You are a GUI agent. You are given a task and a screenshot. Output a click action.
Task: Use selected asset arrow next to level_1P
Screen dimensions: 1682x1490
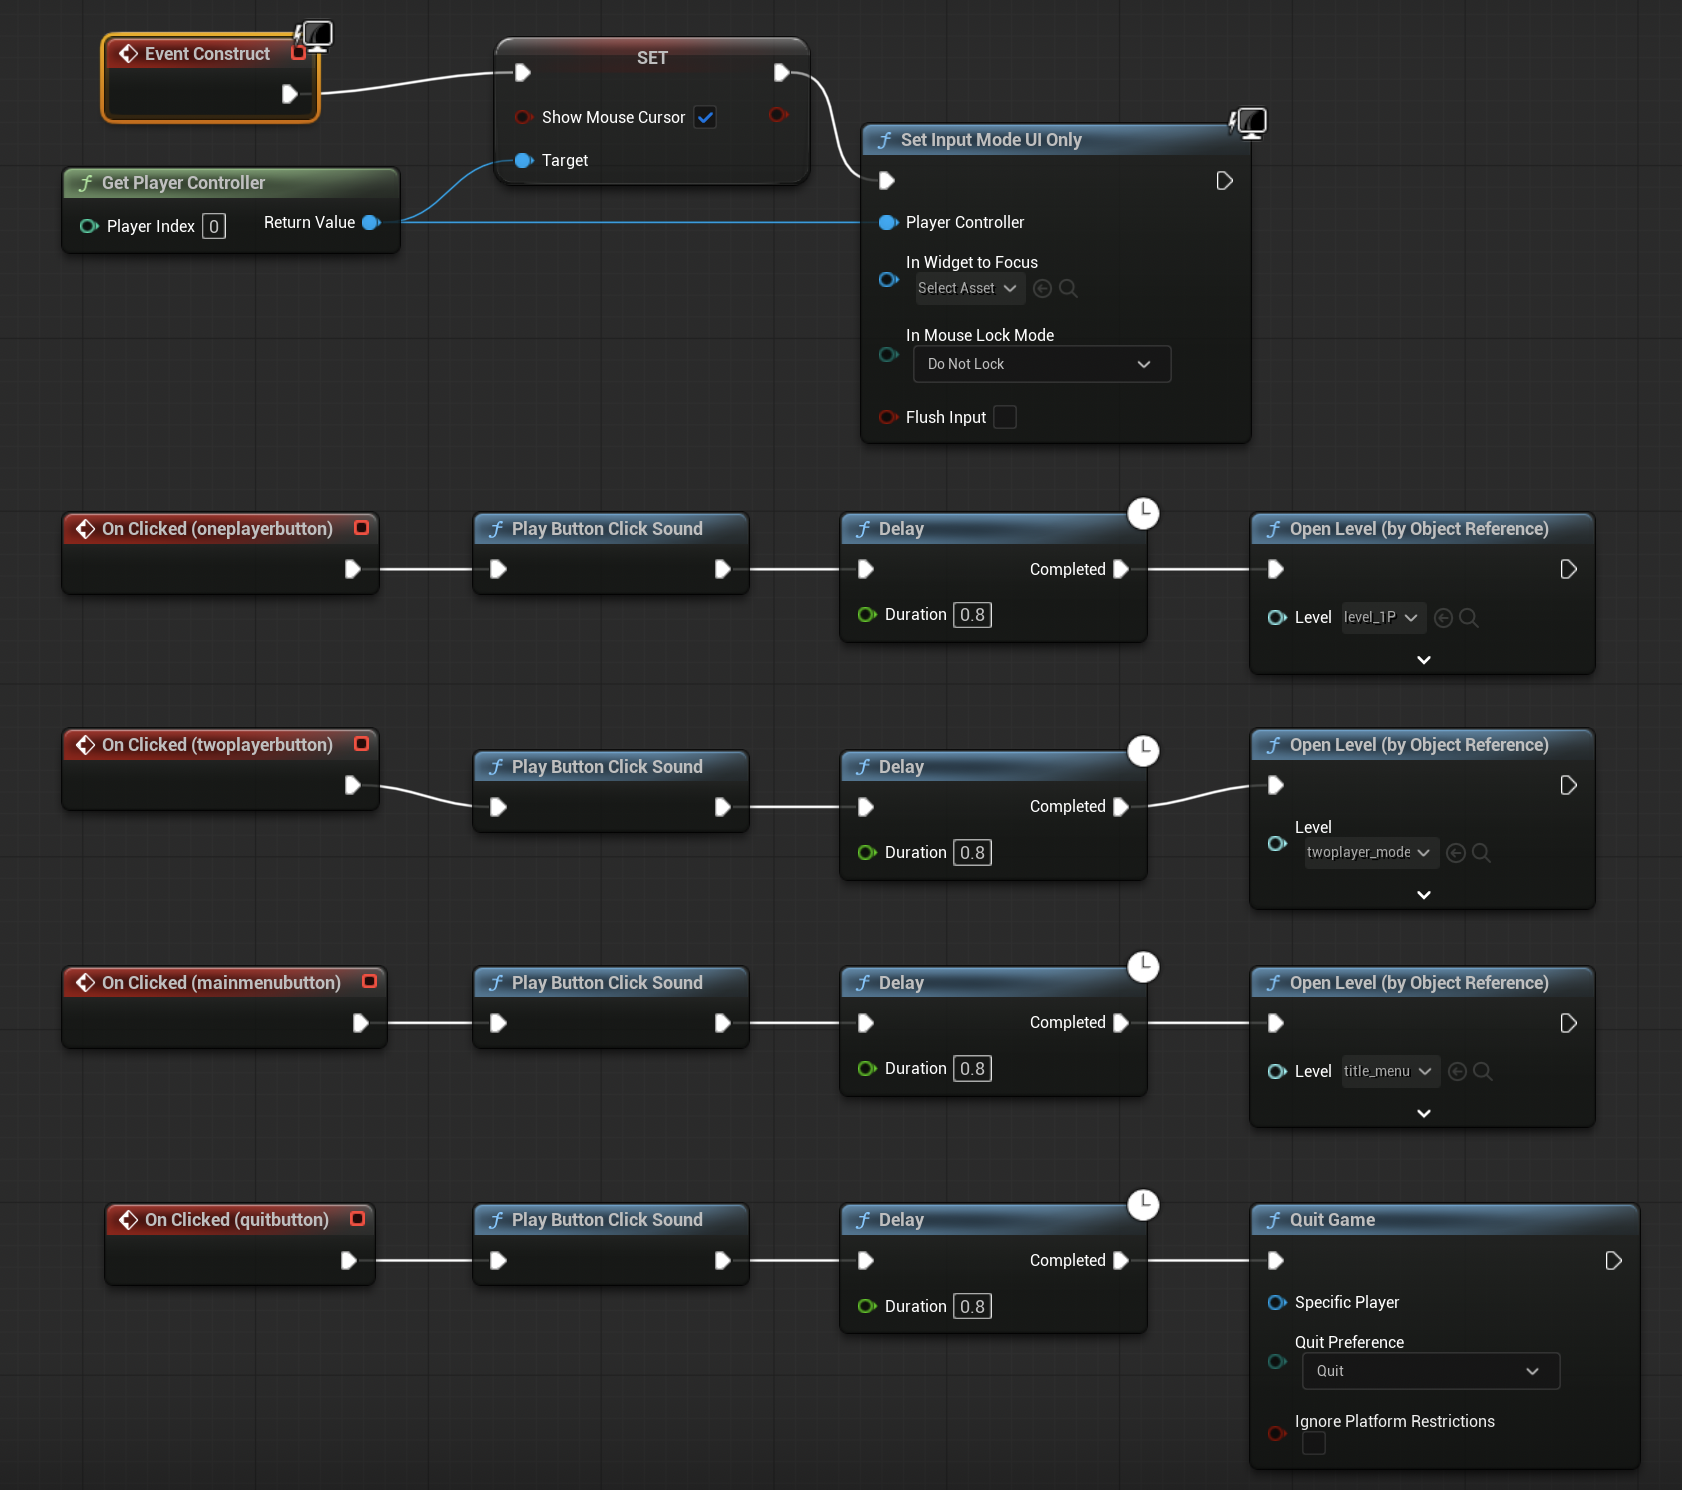(1443, 618)
